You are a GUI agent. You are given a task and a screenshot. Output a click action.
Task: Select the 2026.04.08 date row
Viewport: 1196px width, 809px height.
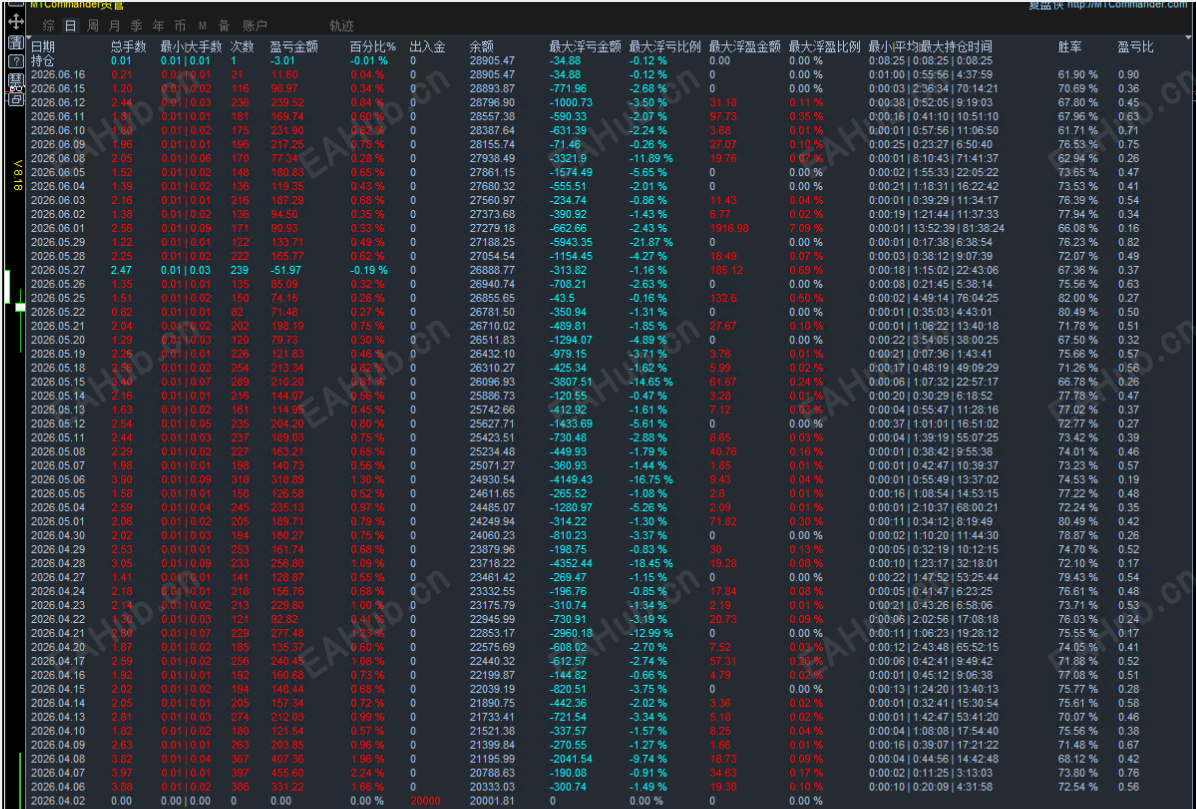tap(58, 759)
